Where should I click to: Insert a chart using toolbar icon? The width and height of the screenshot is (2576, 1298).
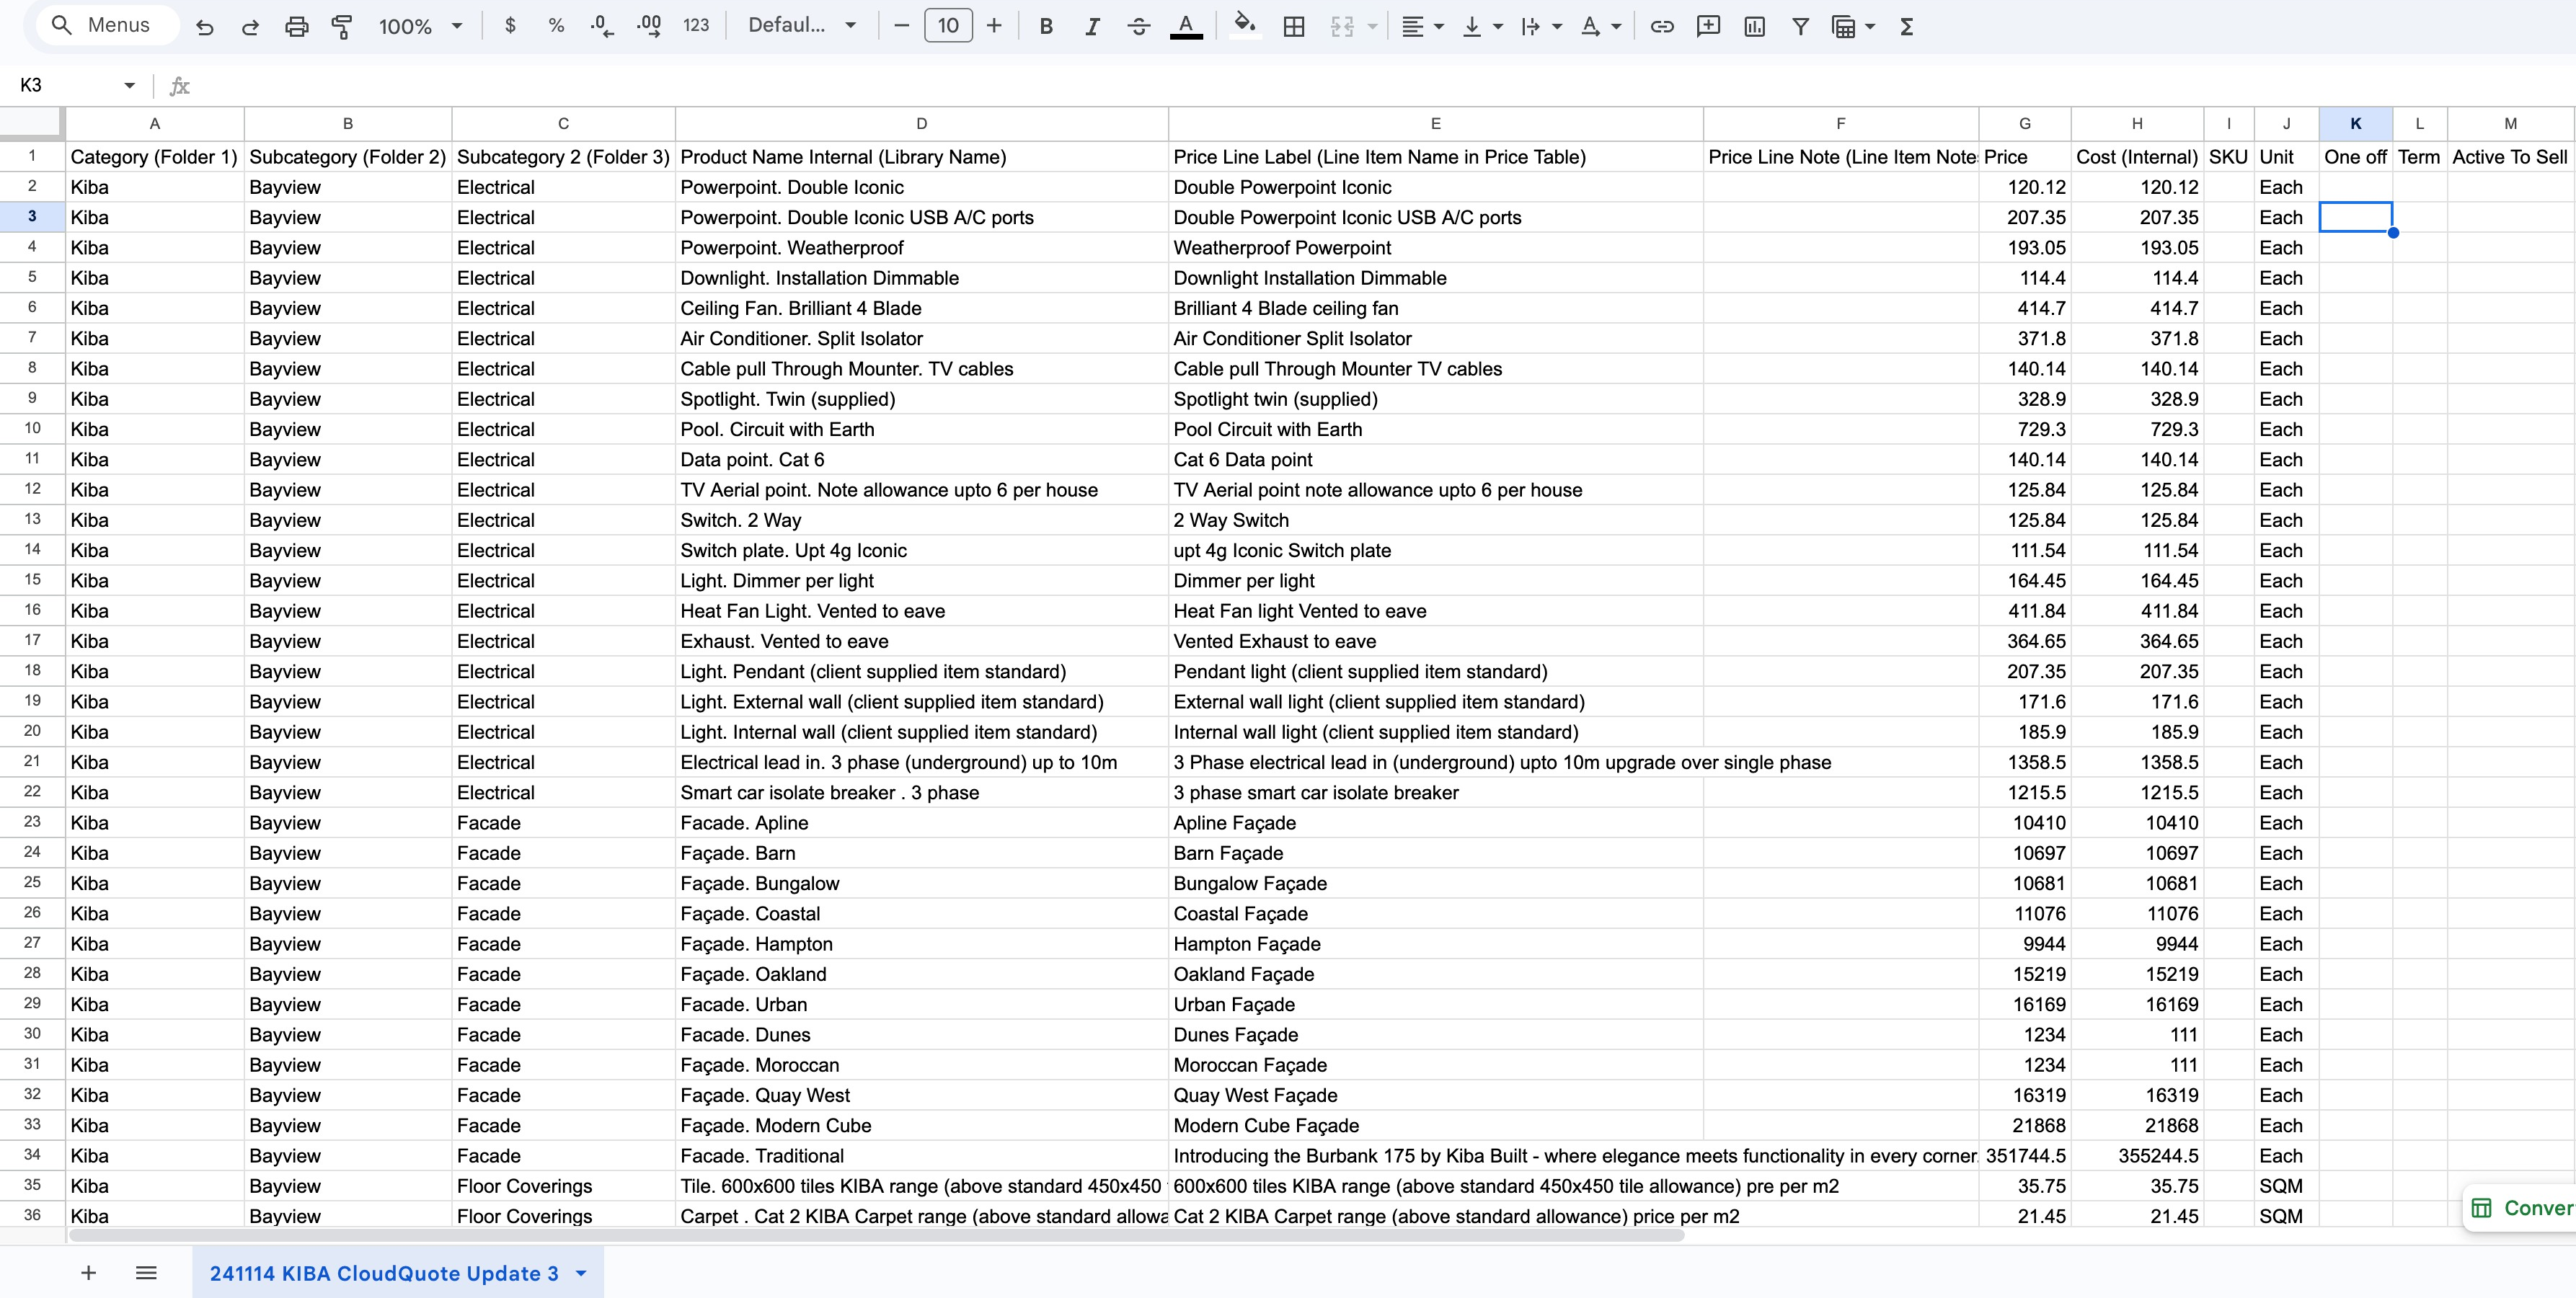pyautogui.click(x=1754, y=27)
